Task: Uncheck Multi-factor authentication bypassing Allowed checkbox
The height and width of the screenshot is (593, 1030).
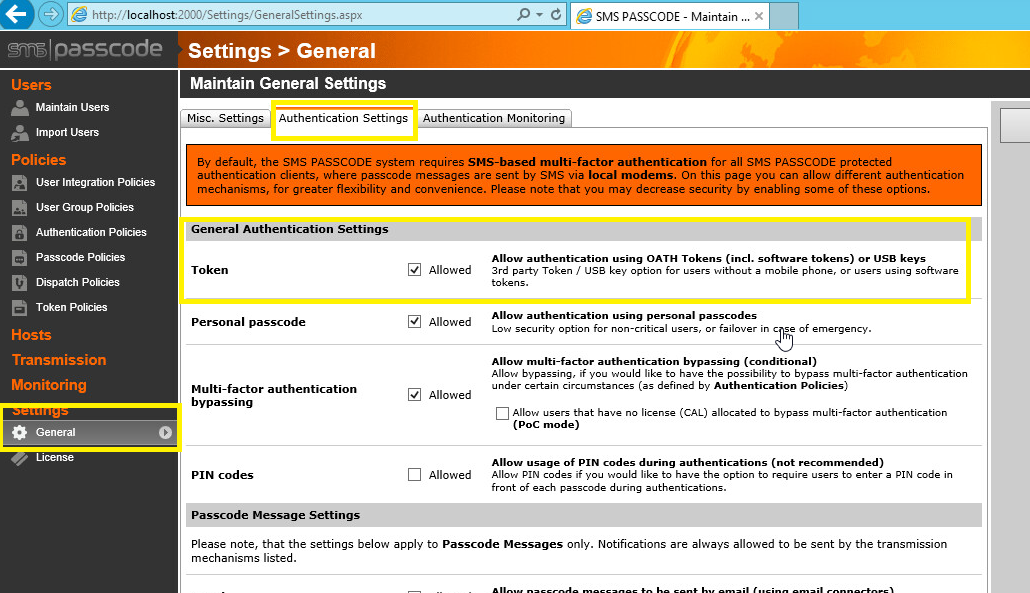Action: click(x=414, y=395)
